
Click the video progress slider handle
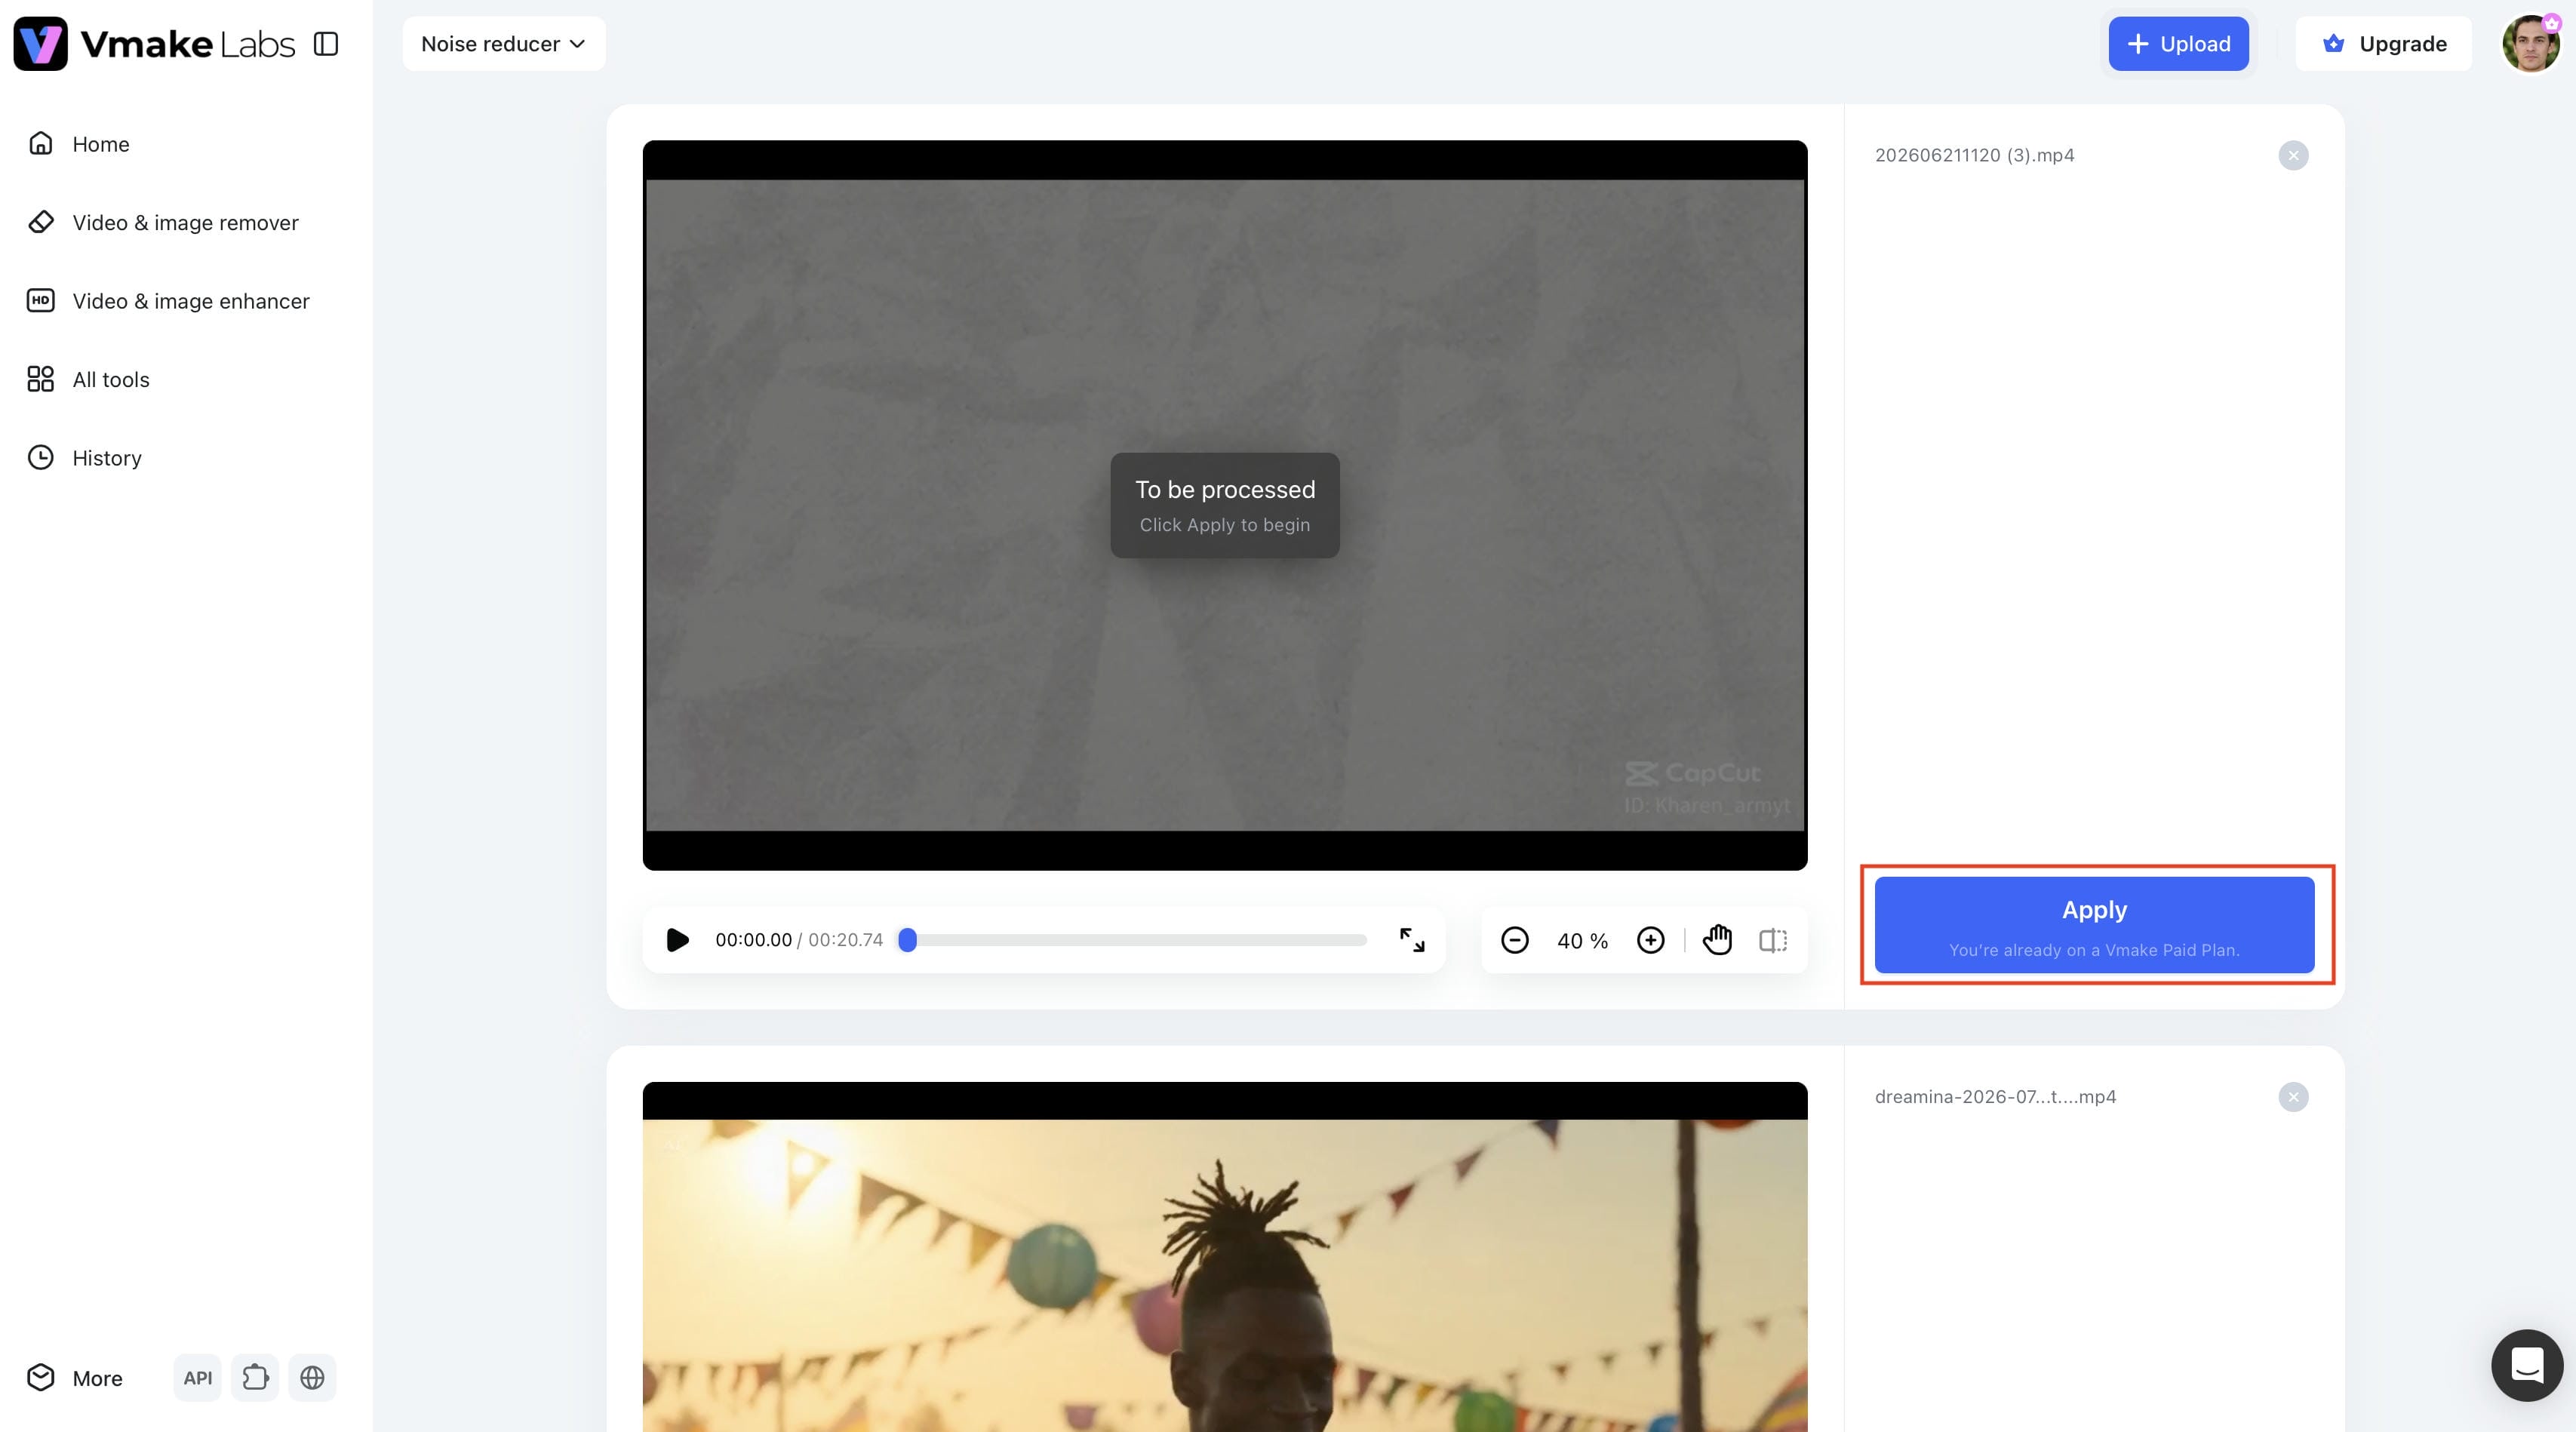pyautogui.click(x=907, y=940)
